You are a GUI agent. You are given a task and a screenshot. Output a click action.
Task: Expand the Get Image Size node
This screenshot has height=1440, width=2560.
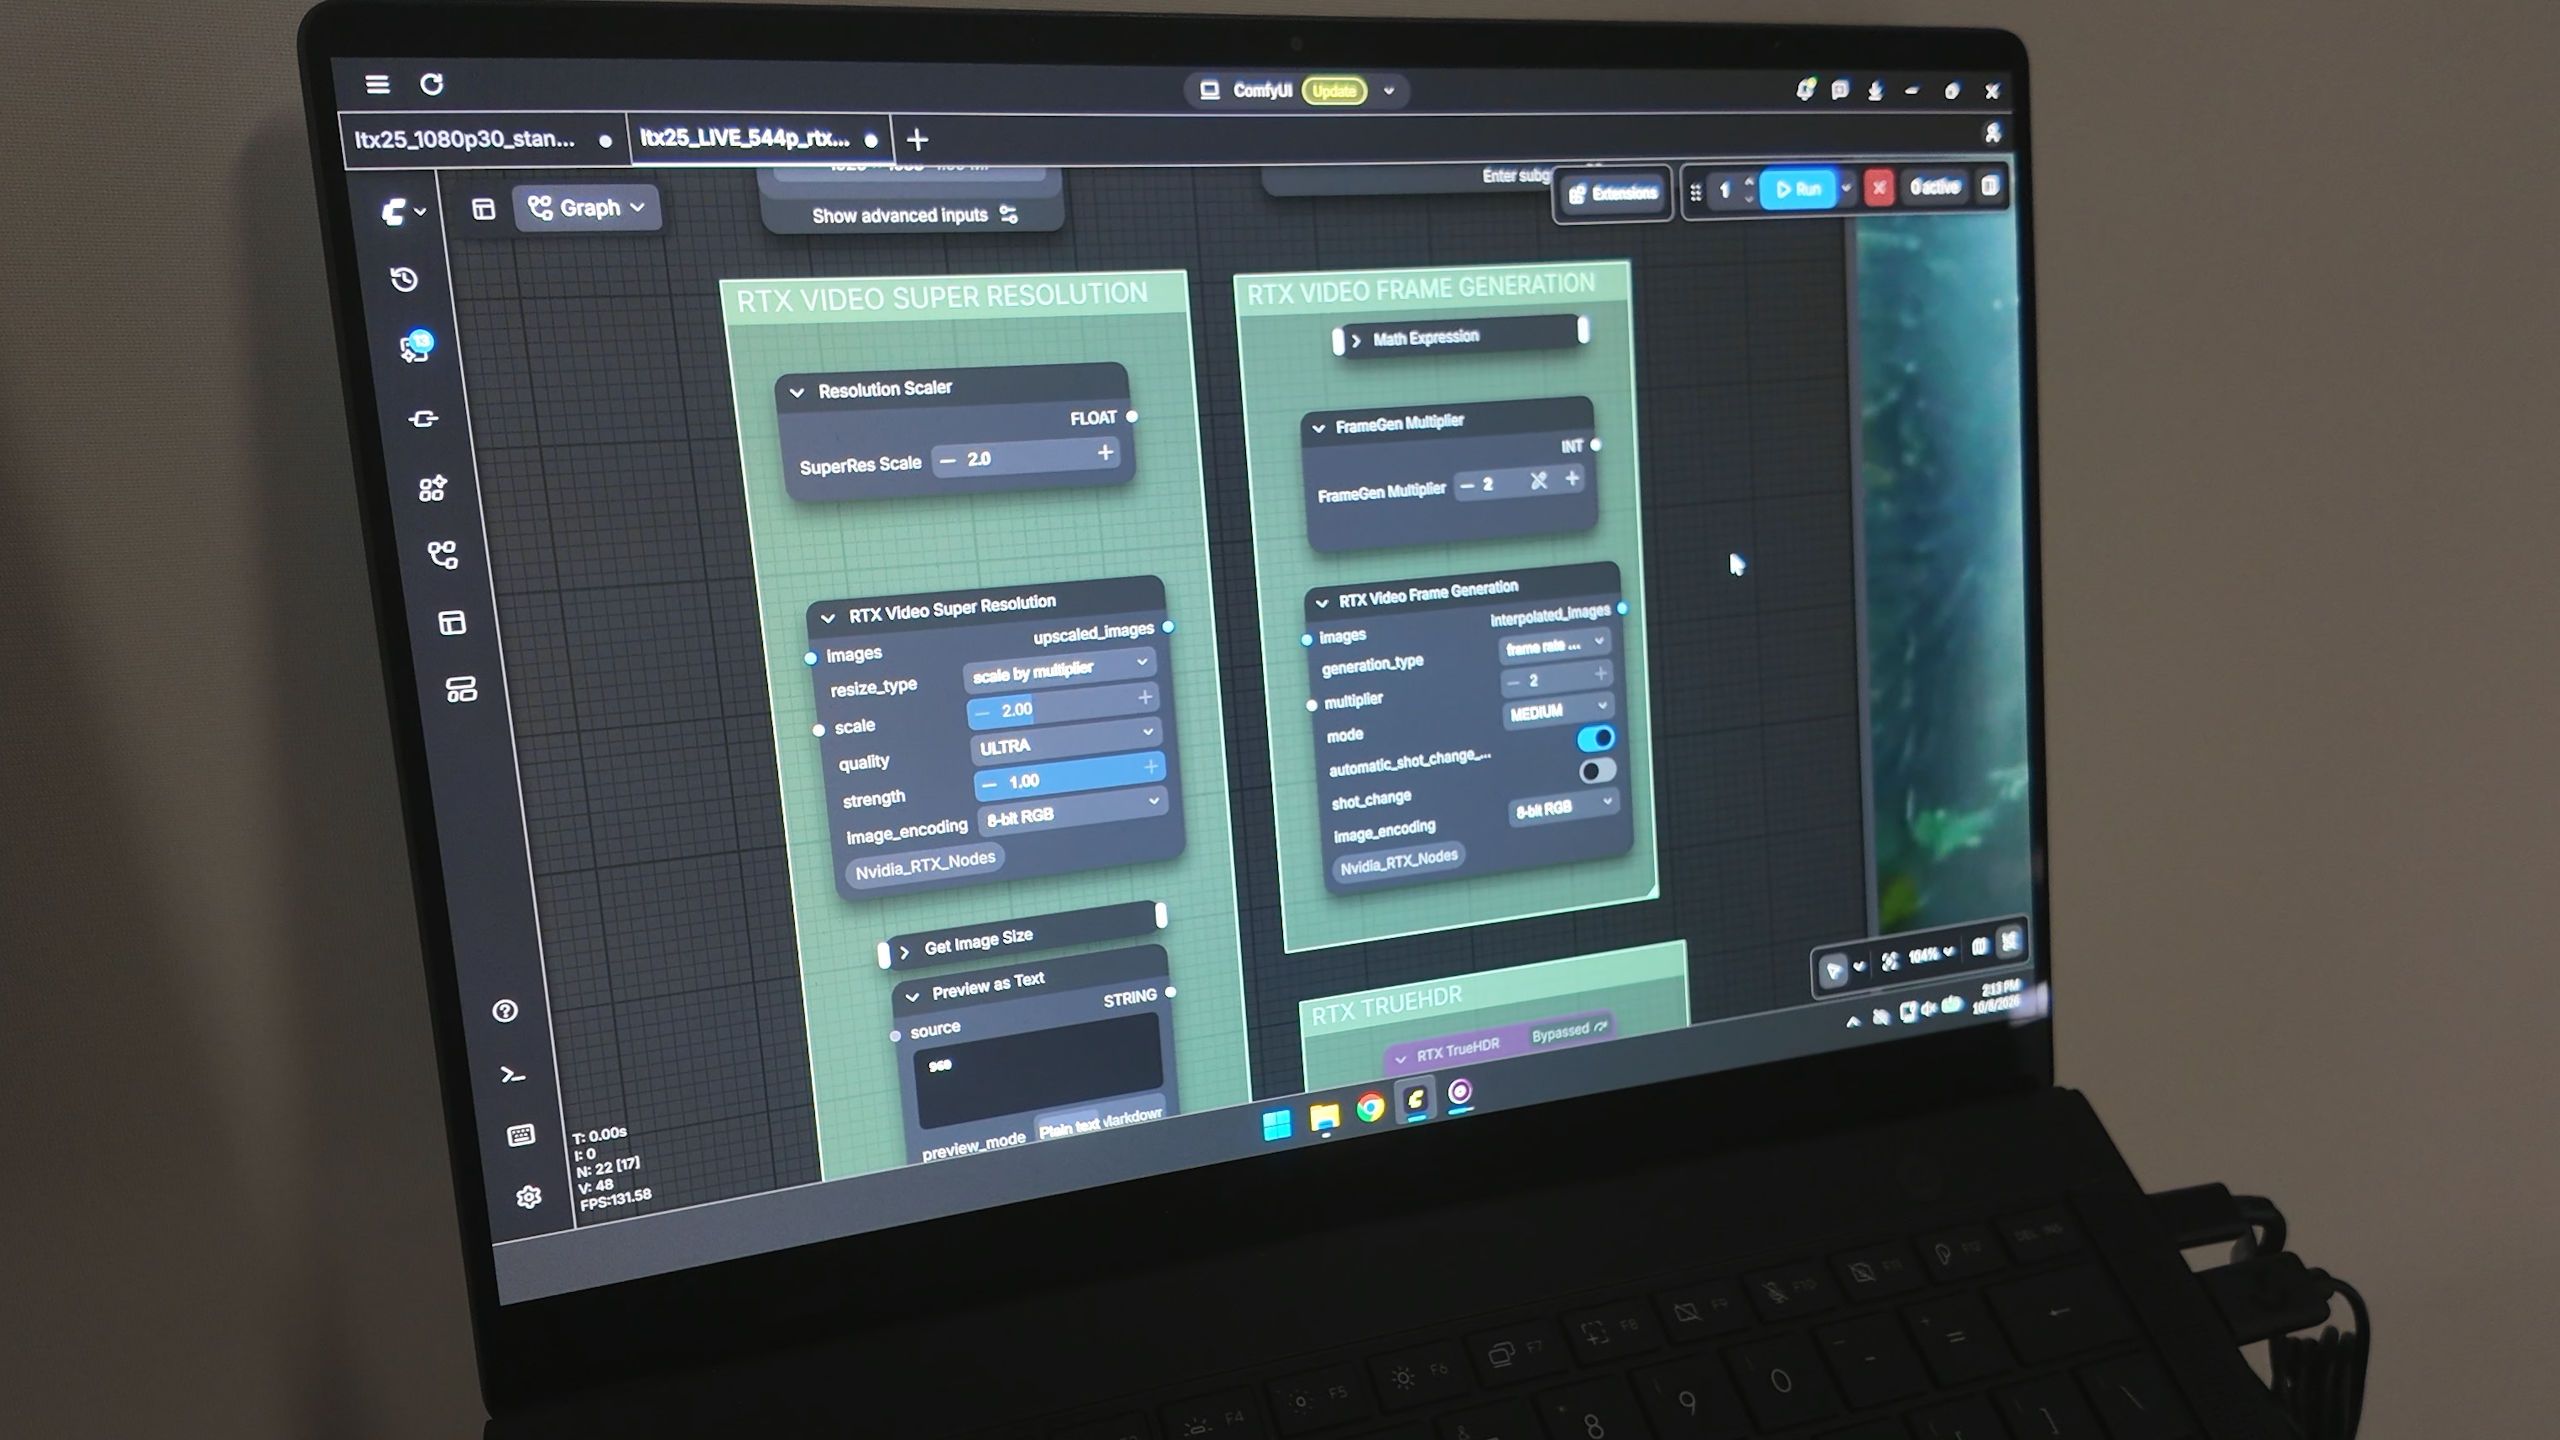point(904,951)
